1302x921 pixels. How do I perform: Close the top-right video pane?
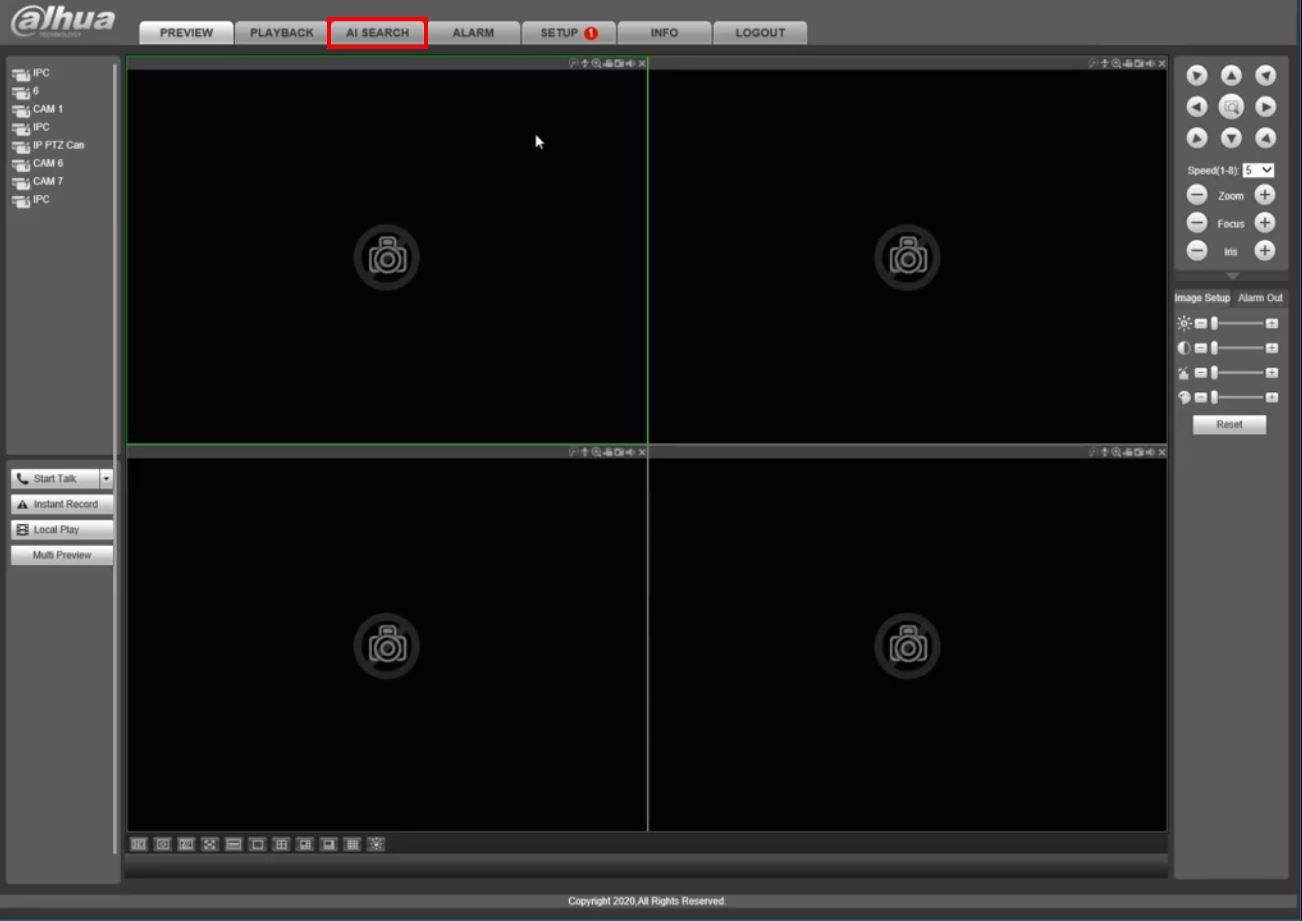[1162, 63]
